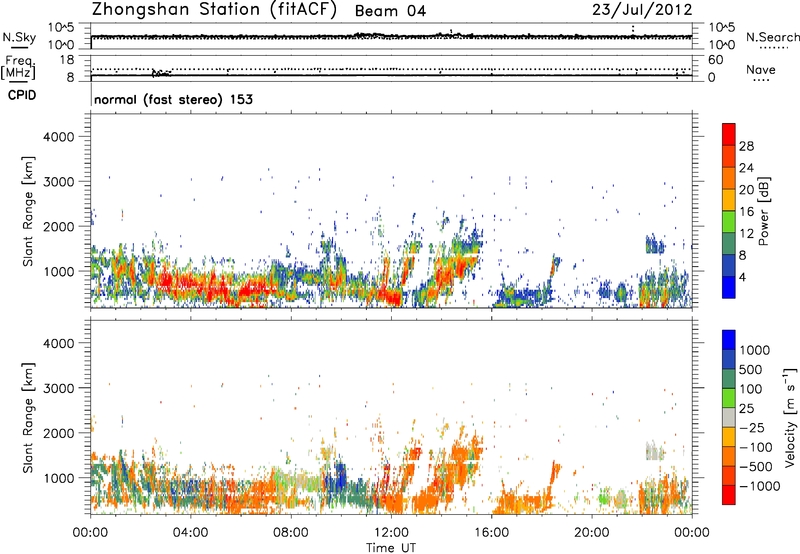Select the "Freq. [MHz]" axis label
The width and height of the screenshot is (800, 554).
point(18,68)
